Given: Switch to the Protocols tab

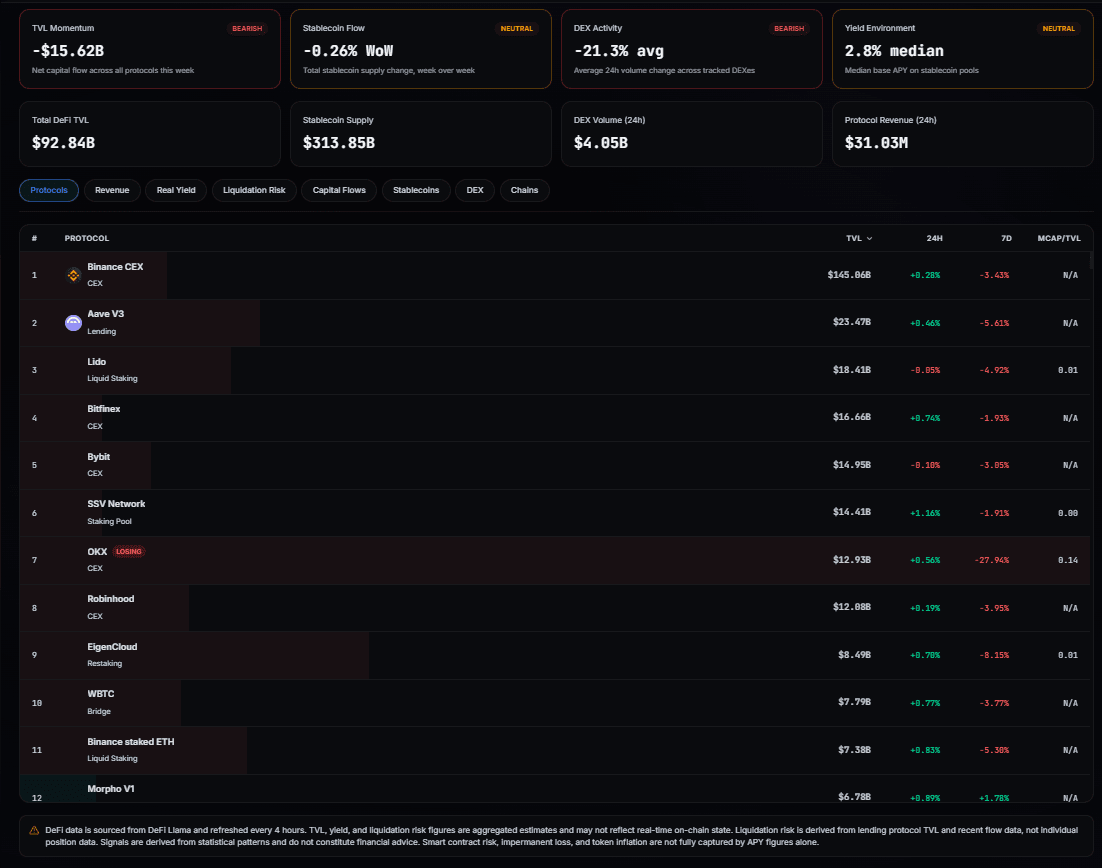Looking at the screenshot, I should pos(48,190).
